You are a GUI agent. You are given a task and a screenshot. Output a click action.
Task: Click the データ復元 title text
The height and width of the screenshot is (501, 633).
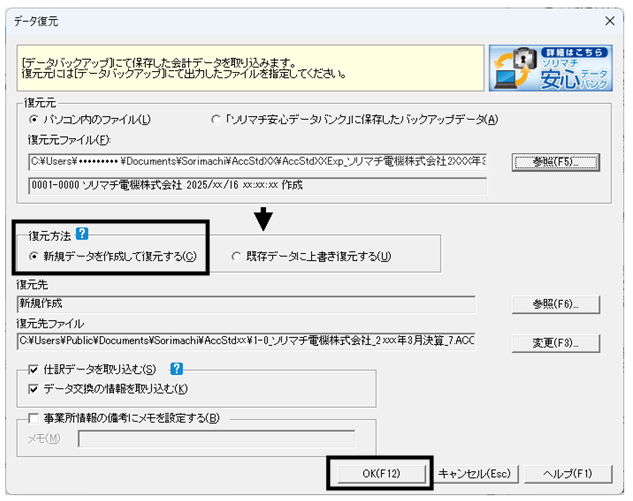[36, 21]
